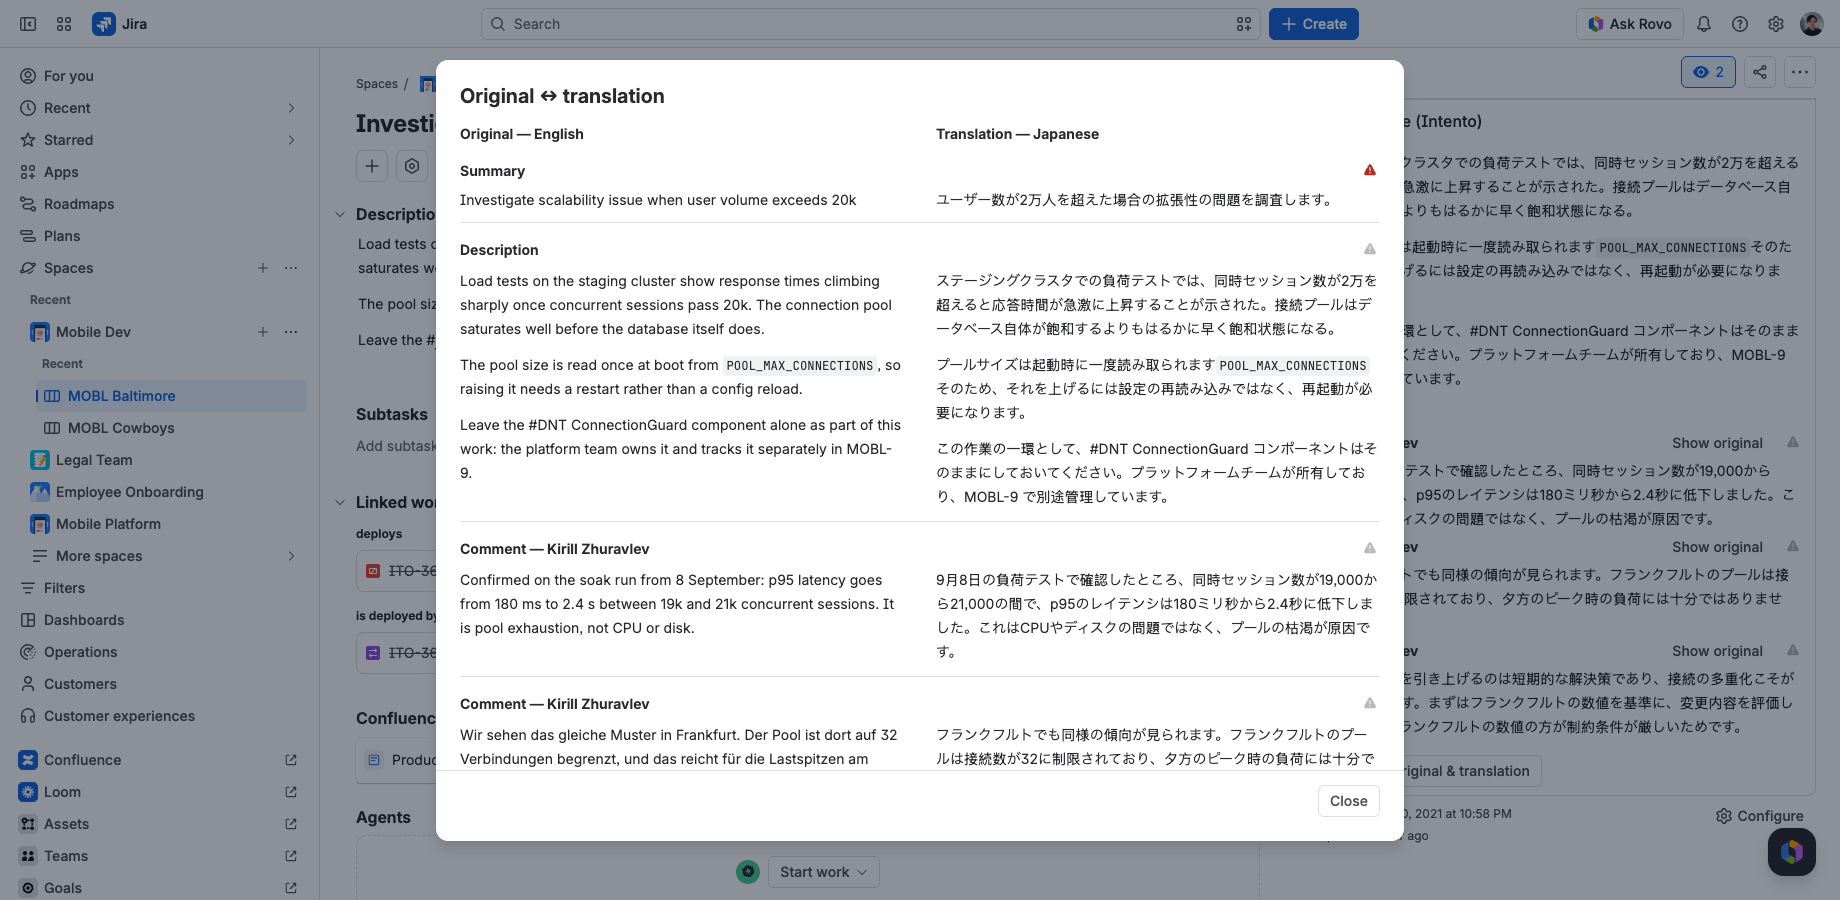Open Mobile Dev more options ellipsis
This screenshot has height=900, width=1840.
(x=291, y=332)
